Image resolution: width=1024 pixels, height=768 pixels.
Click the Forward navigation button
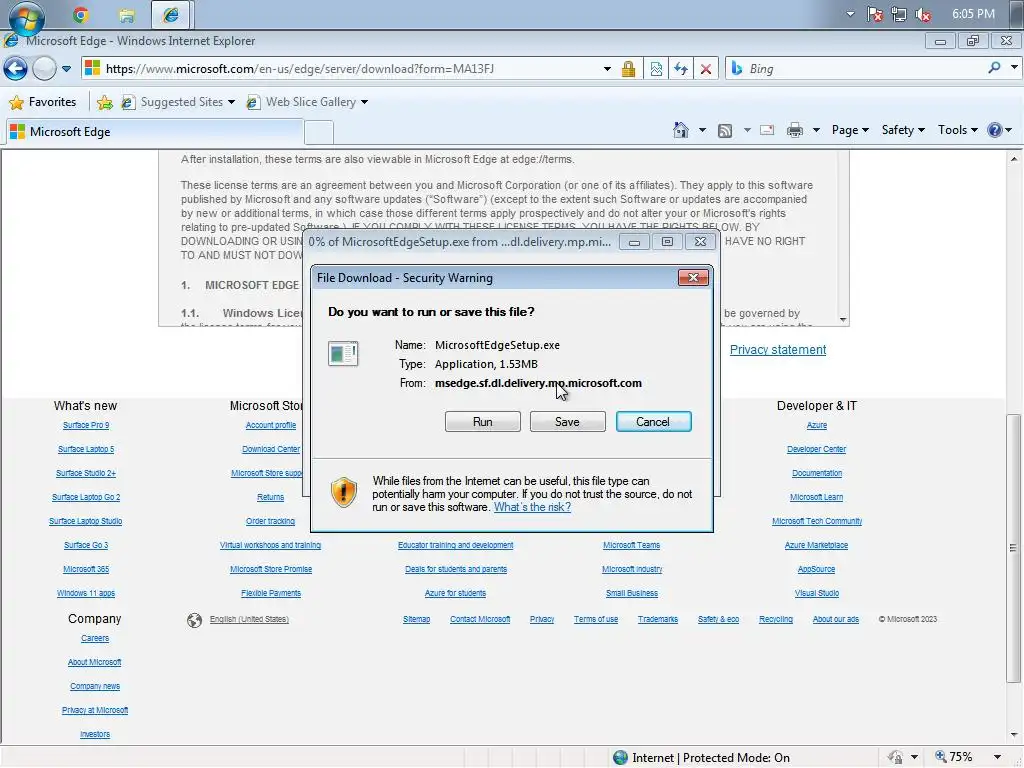tap(44, 69)
